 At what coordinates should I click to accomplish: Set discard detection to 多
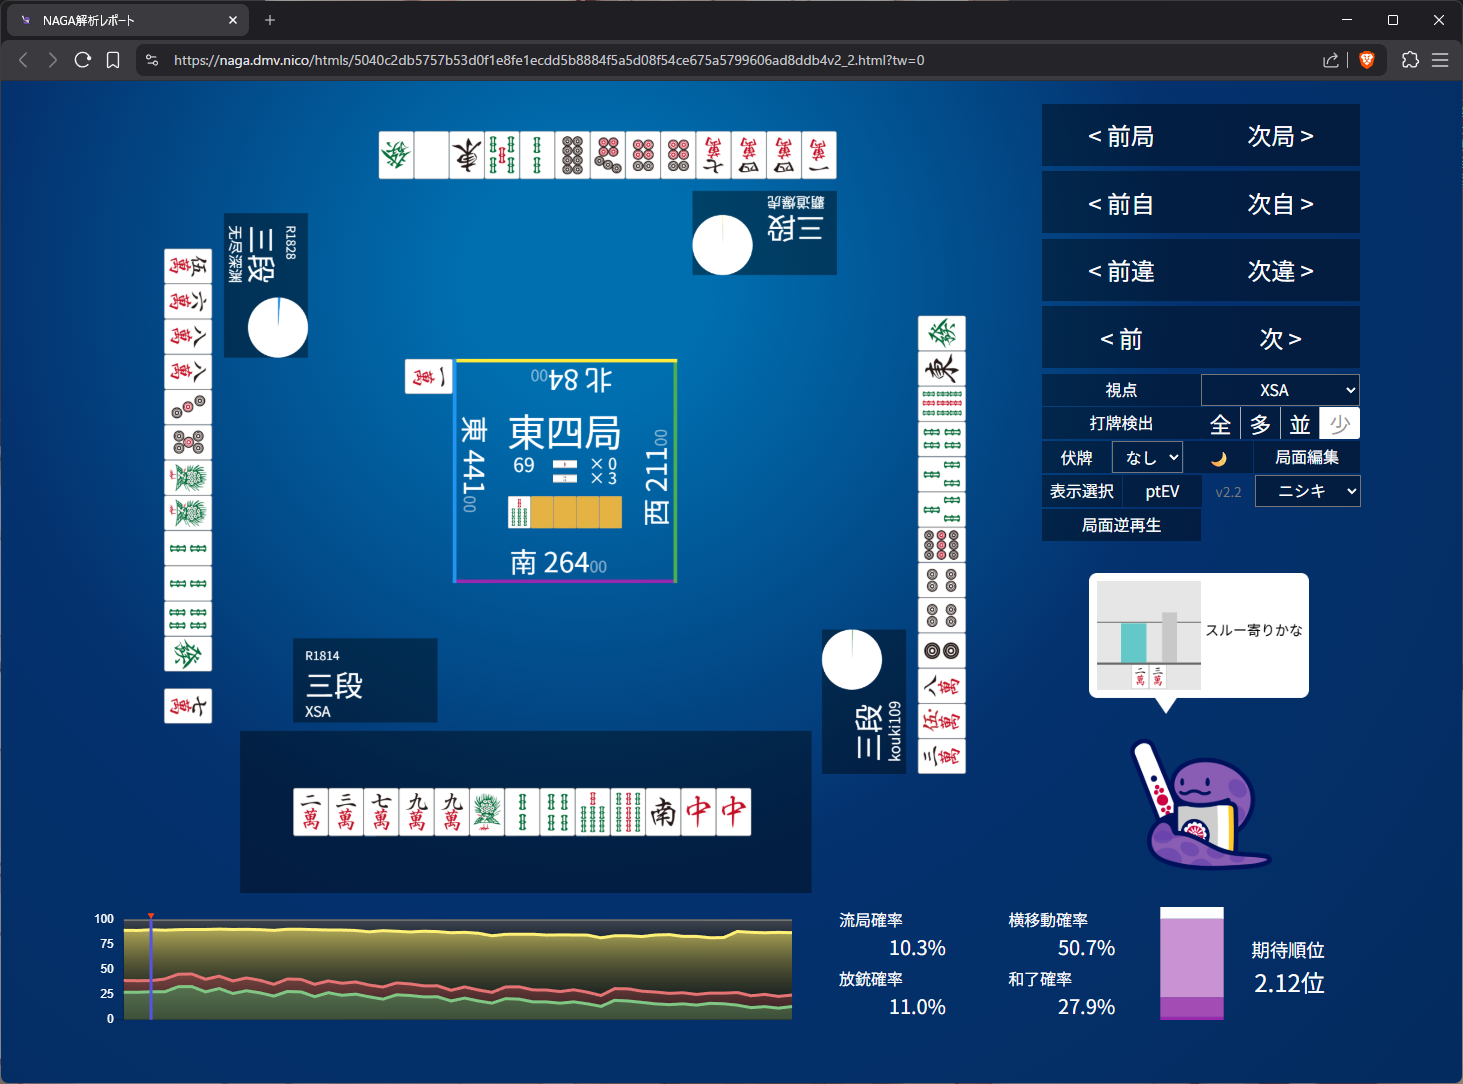tap(1260, 424)
